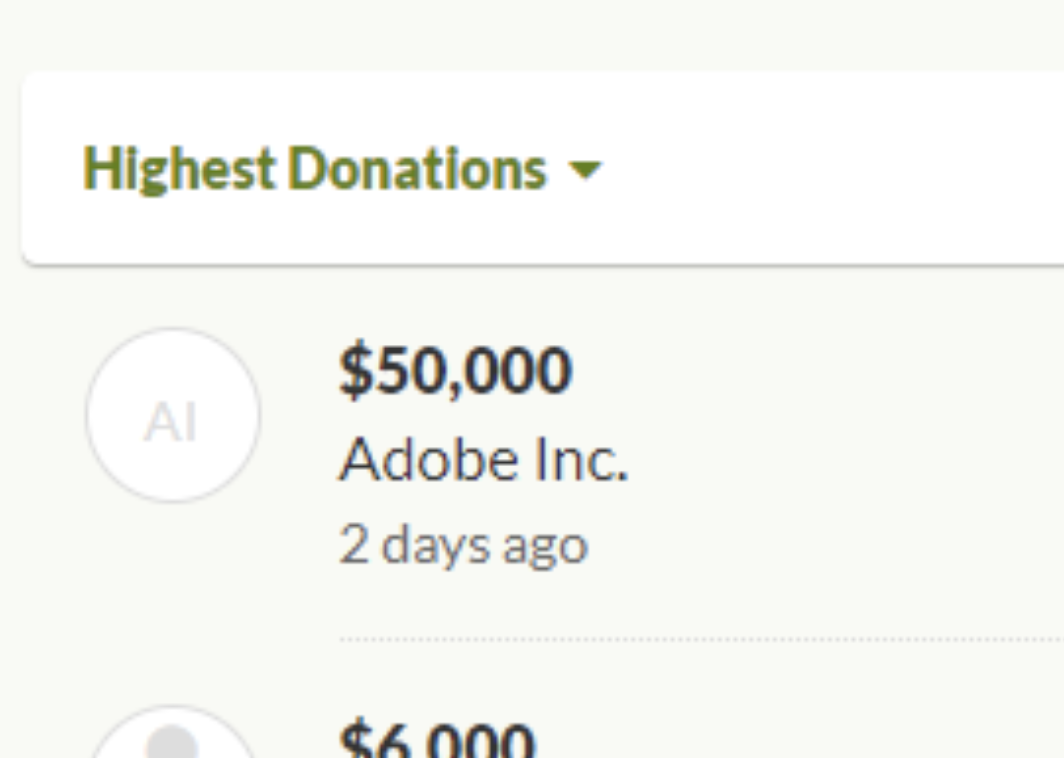The height and width of the screenshot is (758, 1064).
Task: Click the dotted divider below Adobe donation
Action: pyautogui.click(x=702, y=639)
